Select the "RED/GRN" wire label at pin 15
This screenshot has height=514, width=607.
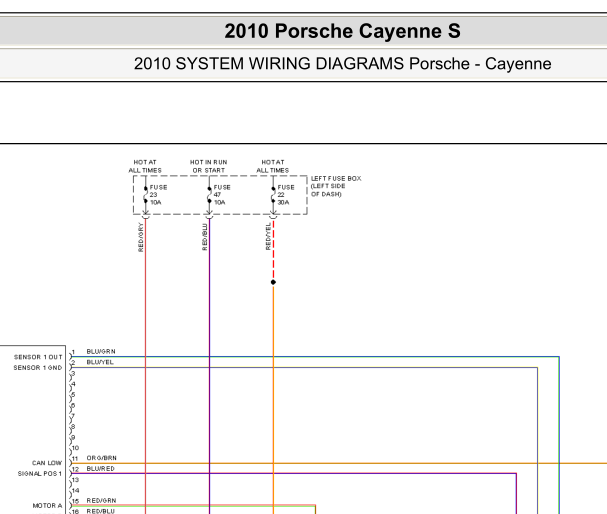pos(101,500)
